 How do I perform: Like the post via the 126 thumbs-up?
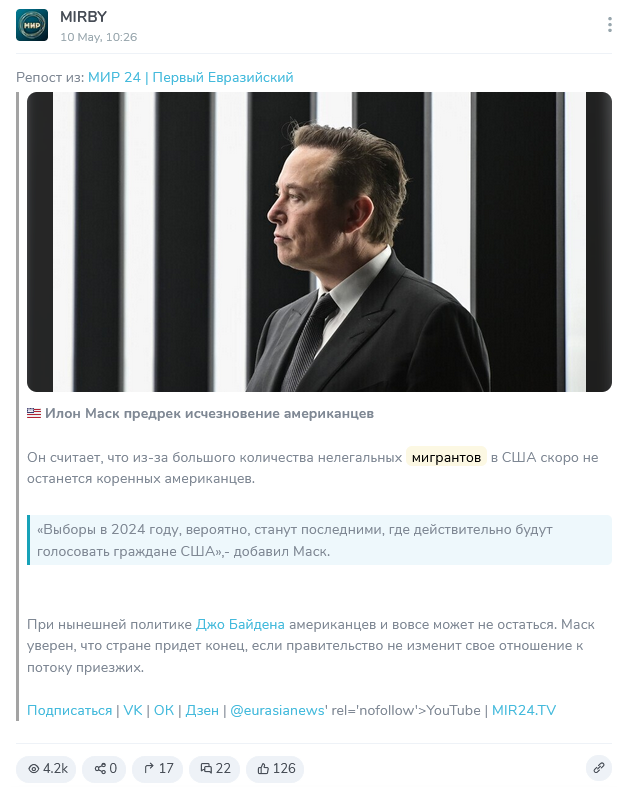point(276,769)
